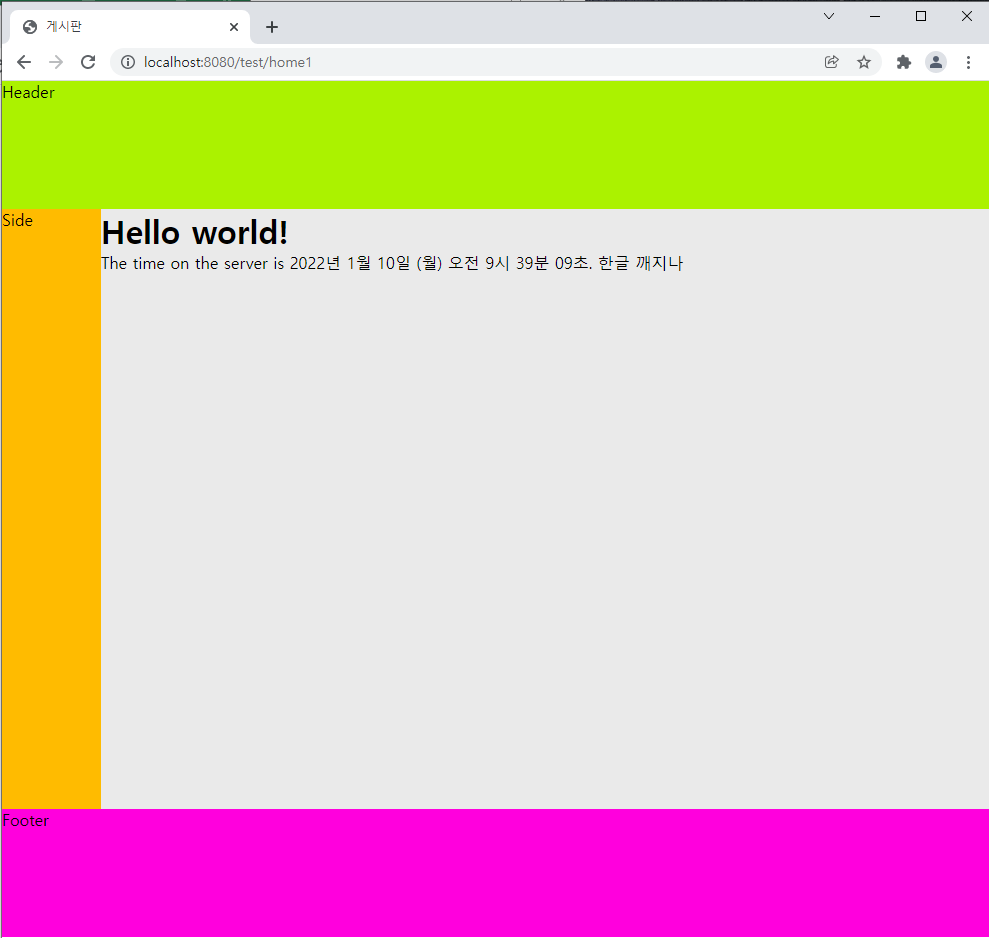Click the server time sentence
The height and width of the screenshot is (938, 989).
pyautogui.click(x=392, y=263)
